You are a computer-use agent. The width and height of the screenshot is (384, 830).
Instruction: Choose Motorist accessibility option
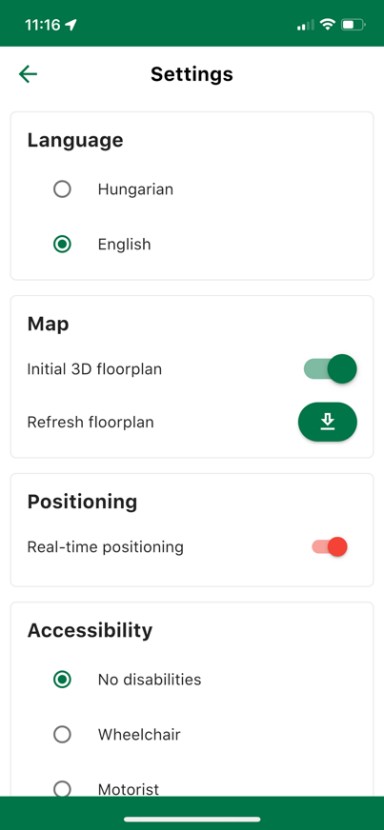pos(62,789)
